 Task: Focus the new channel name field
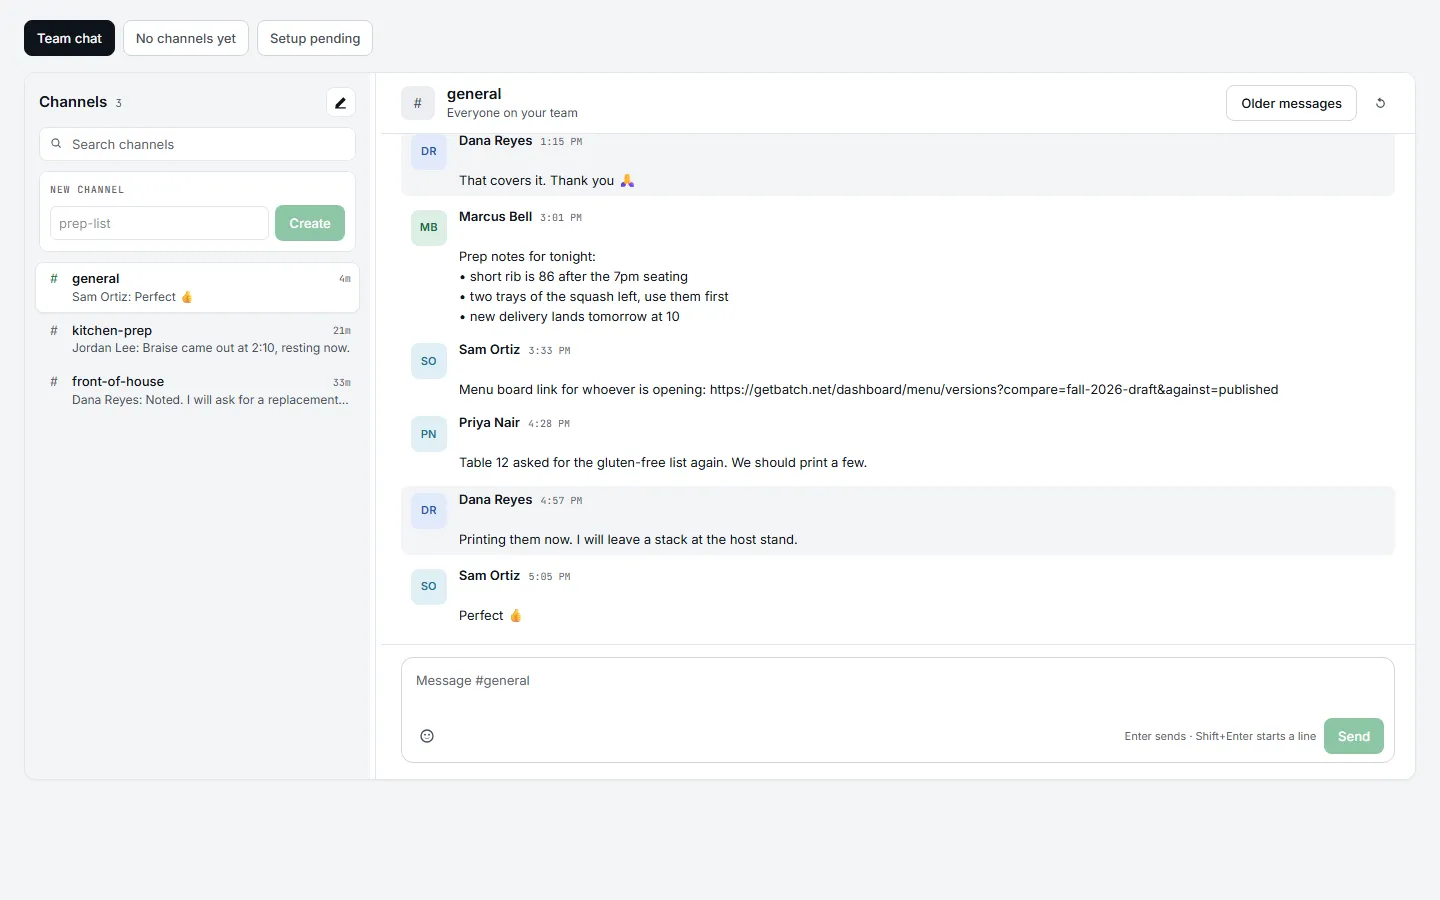pyautogui.click(x=159, y=223)
